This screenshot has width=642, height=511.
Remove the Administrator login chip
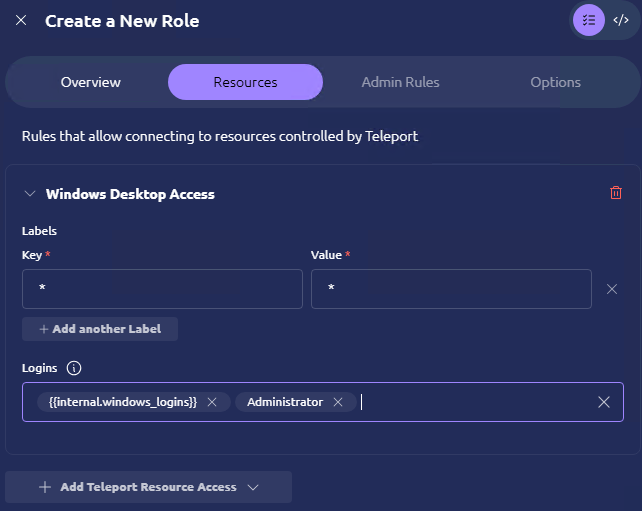(x=338, y=402)
